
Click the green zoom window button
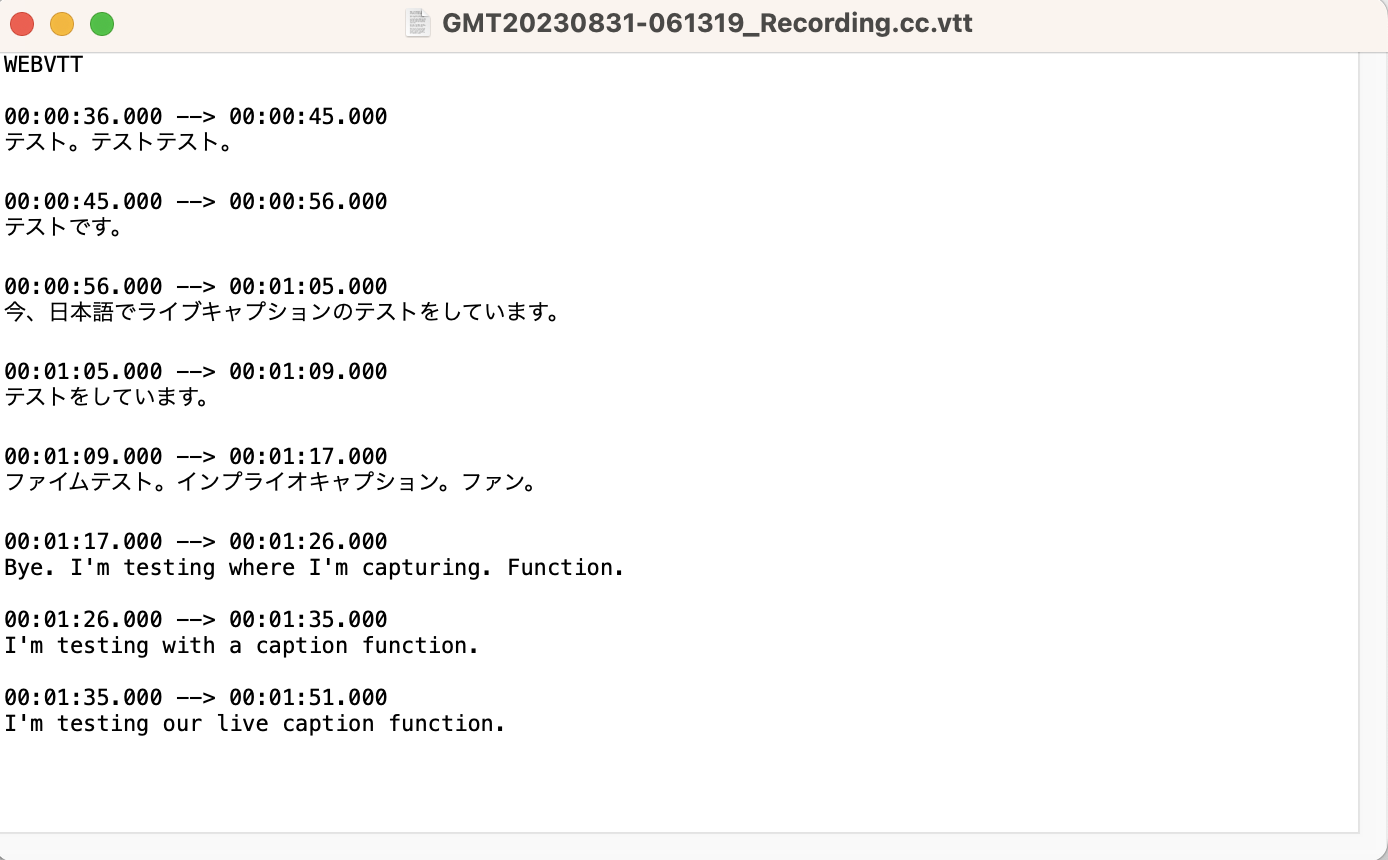(102, 24)
